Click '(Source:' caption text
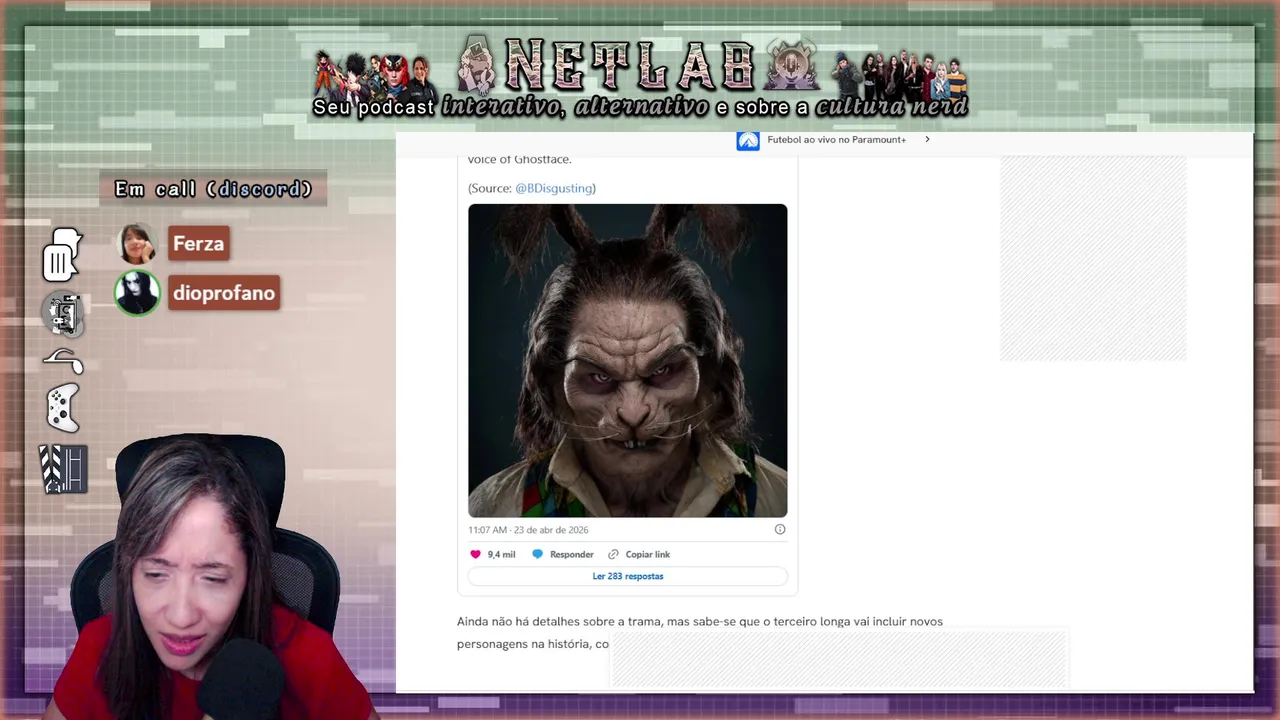This screenshot has height=720, width=1280. [x=490, y=188]
